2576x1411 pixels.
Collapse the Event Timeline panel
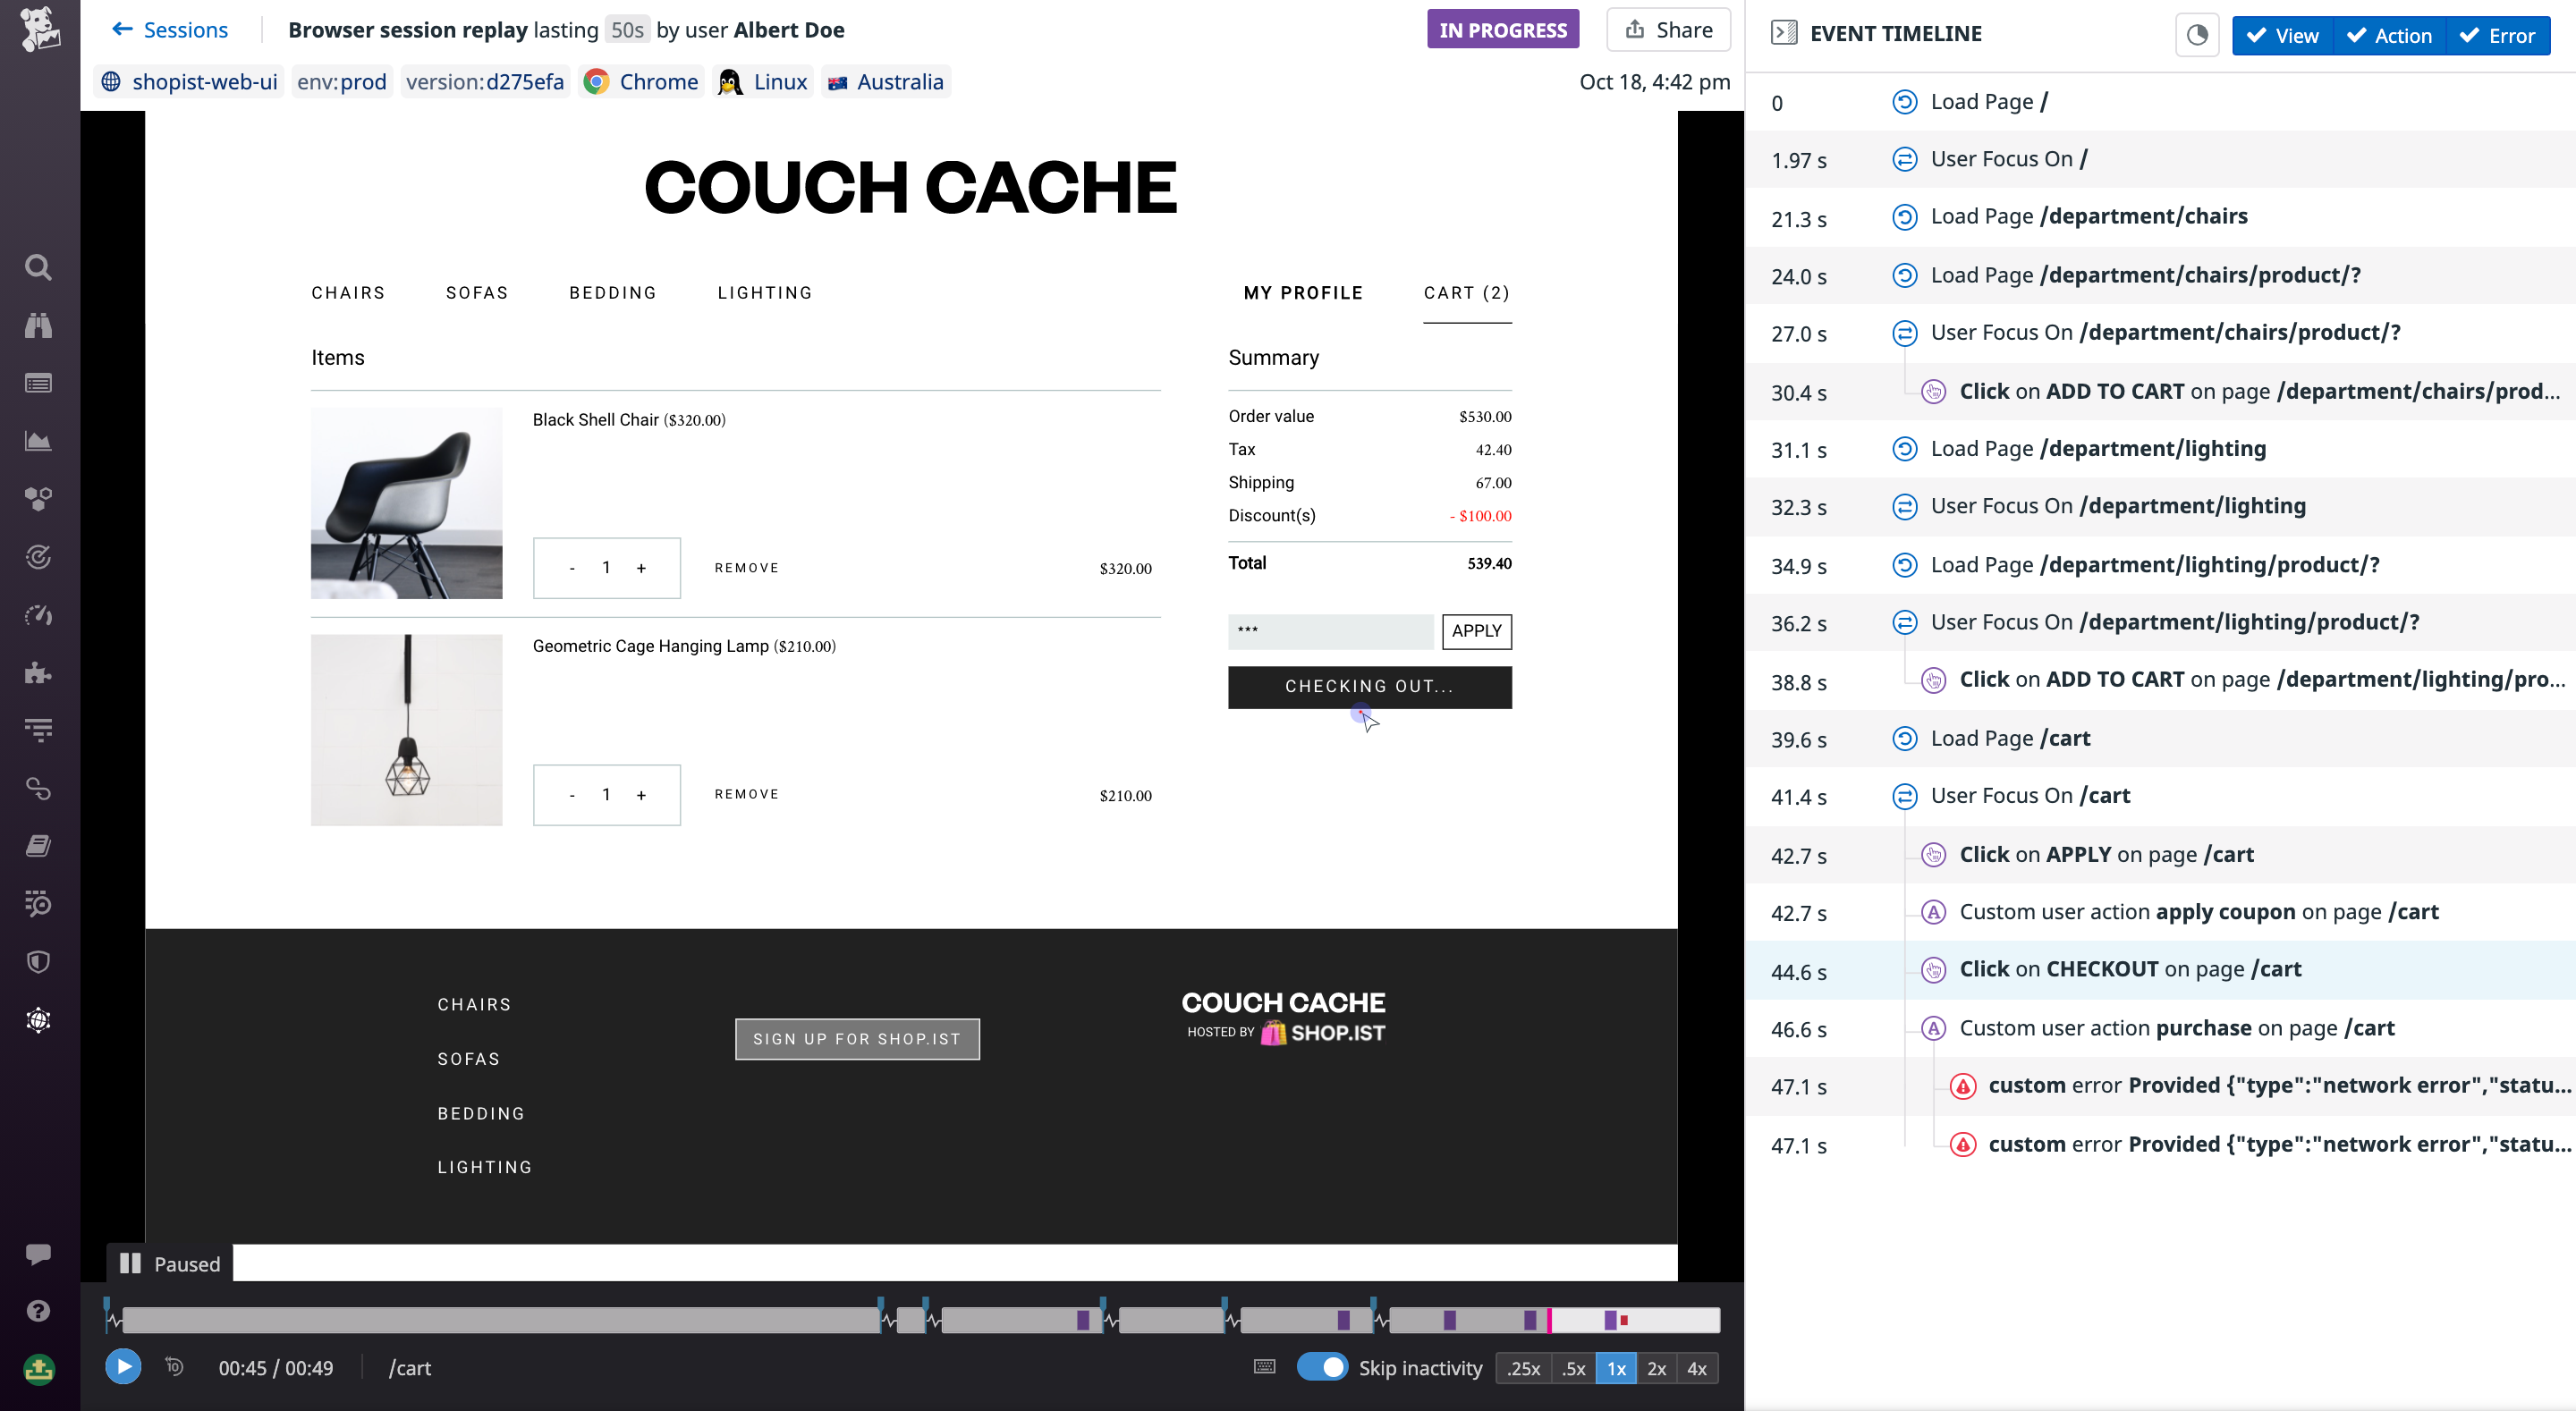(x=1783, y=33)
